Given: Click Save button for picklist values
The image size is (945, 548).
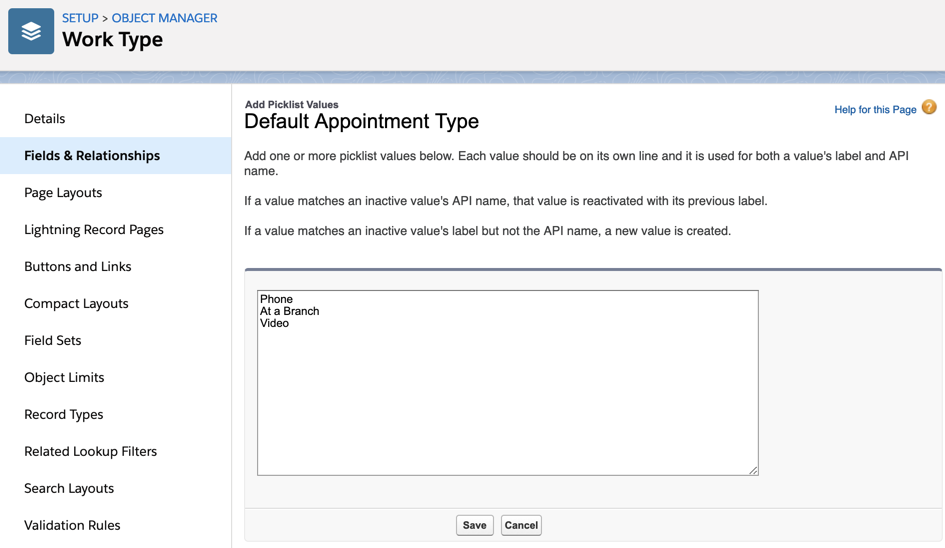Looking at the screenshot, I should [x=475, y=525].
